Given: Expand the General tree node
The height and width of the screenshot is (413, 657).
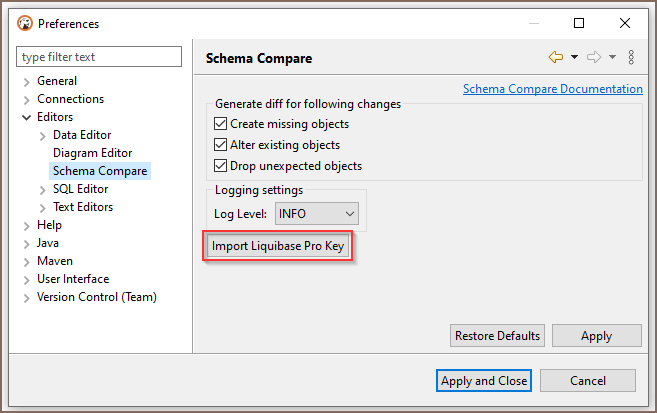Looking at the screenshot, I should [x=26, y=82].
